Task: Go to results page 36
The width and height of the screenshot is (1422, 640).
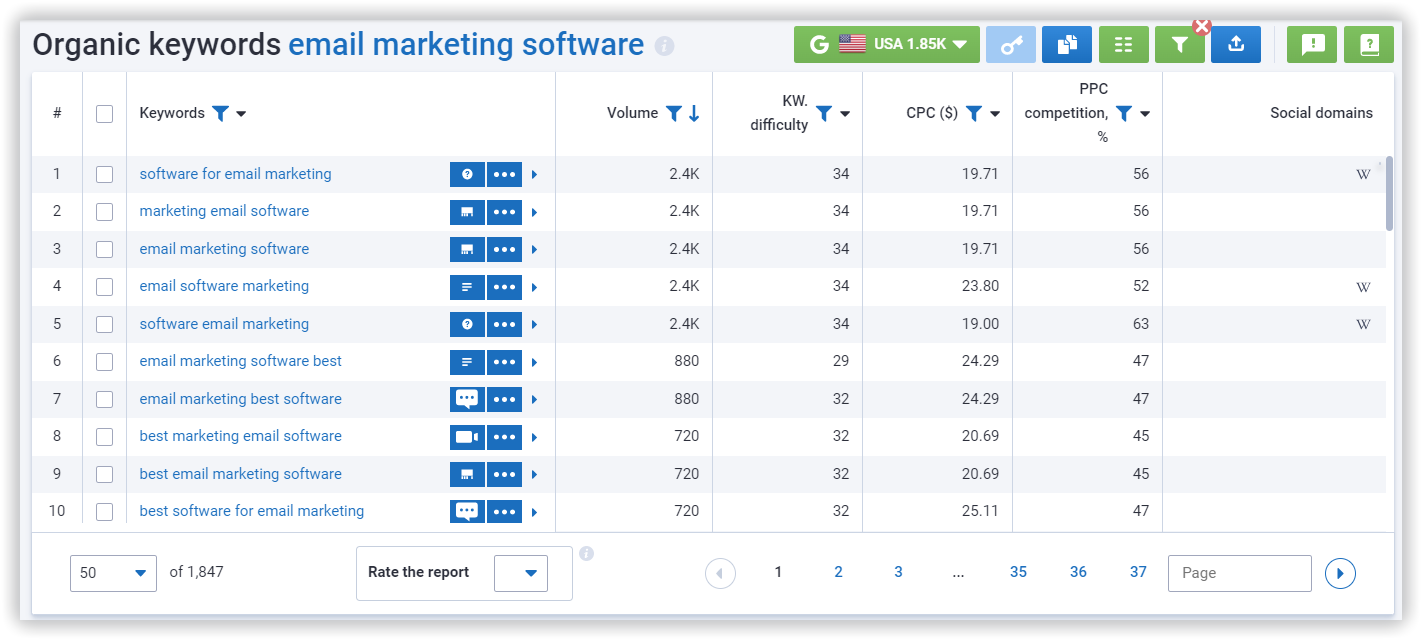Action: pyautogui.click(x=1078, y=572)
